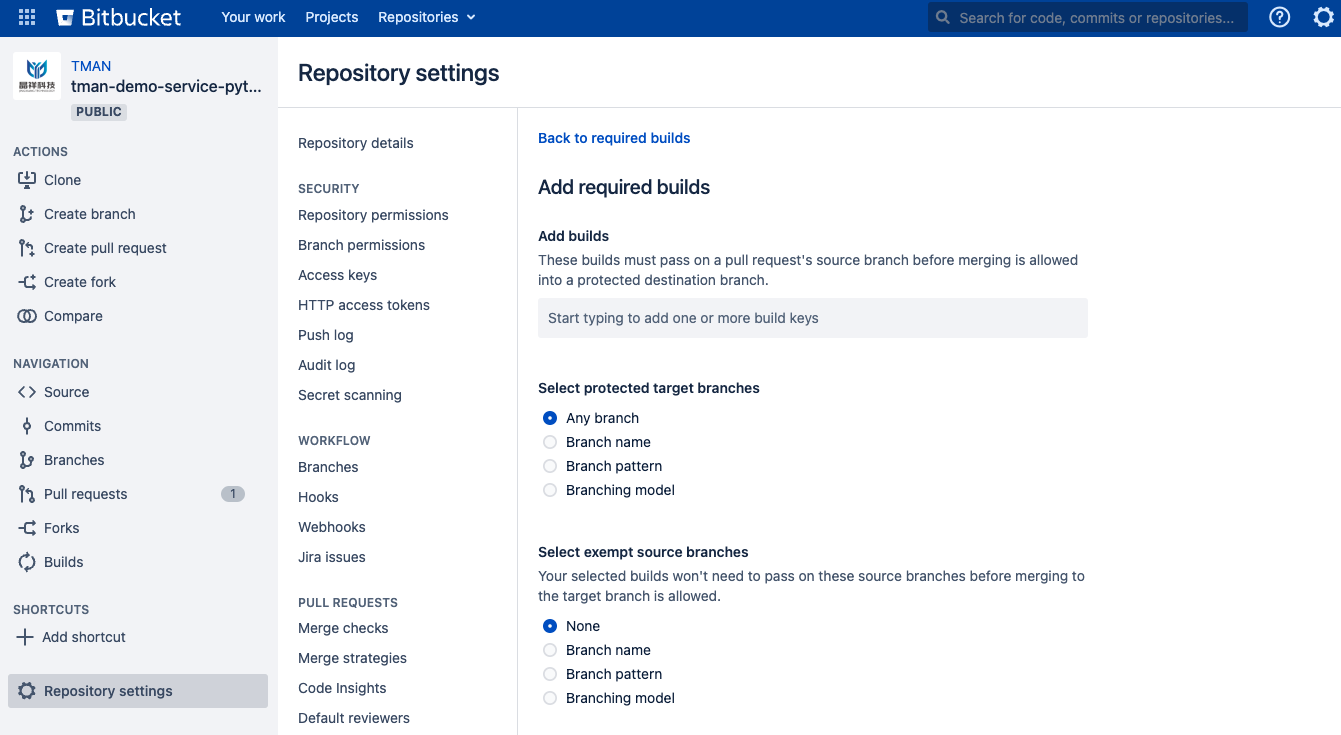
Task: Click the Create fork icon
Action: [27, 282]
